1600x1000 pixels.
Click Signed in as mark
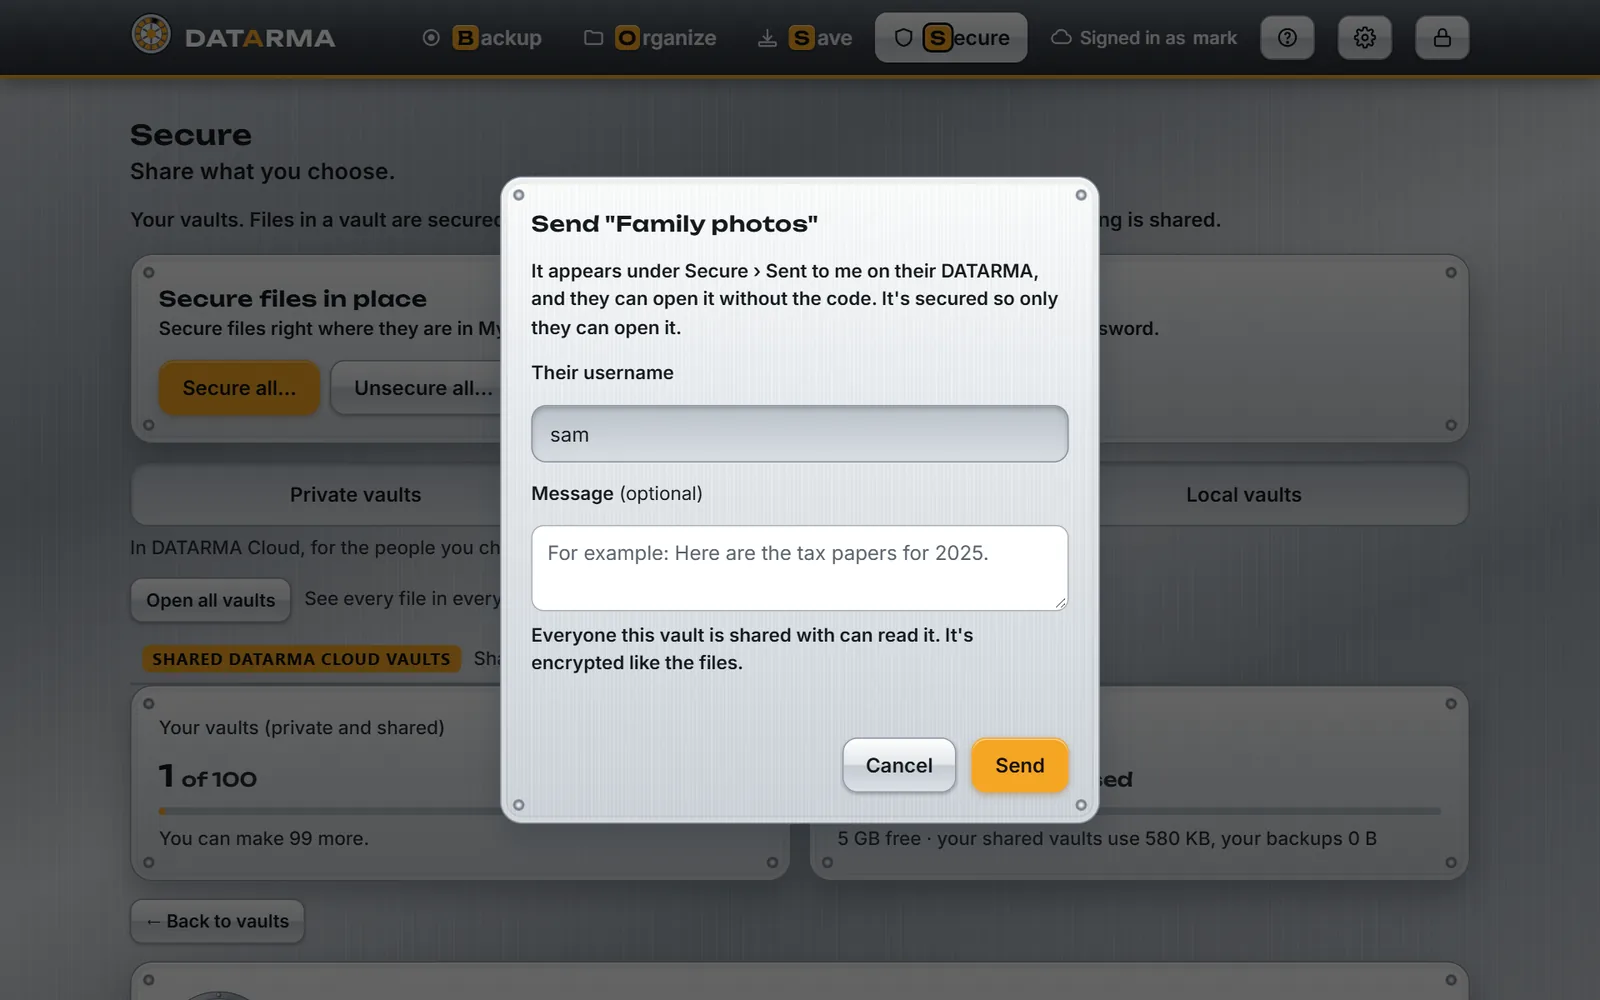point(1158,38)
